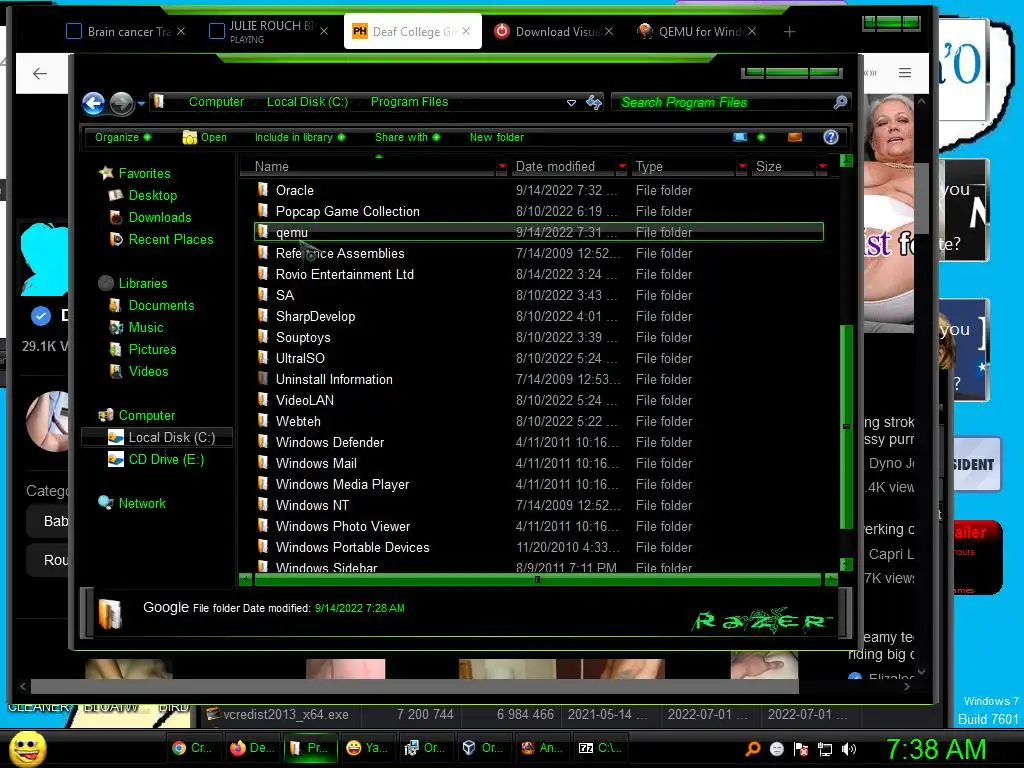Open a new browser tab with plus
Screen dimensions: 1024x768
tap(789, 31)
